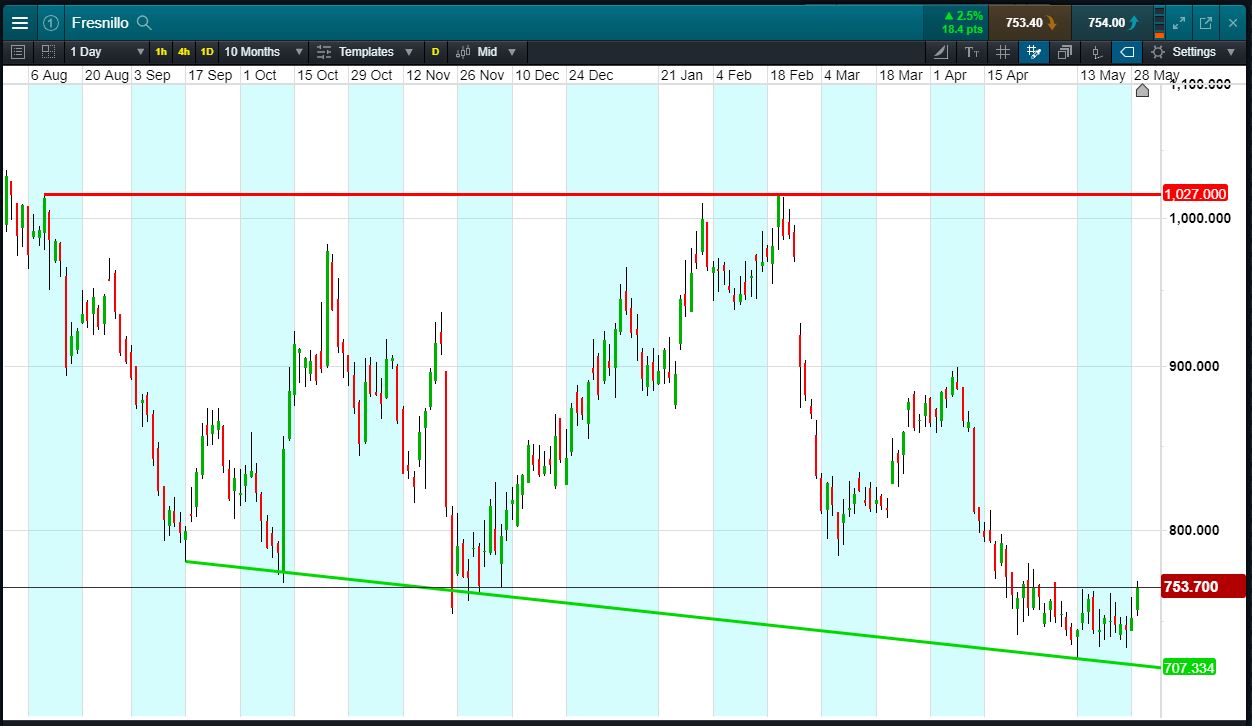Expand chart to full screen

pyautogui.click(x=1179, y=22)
